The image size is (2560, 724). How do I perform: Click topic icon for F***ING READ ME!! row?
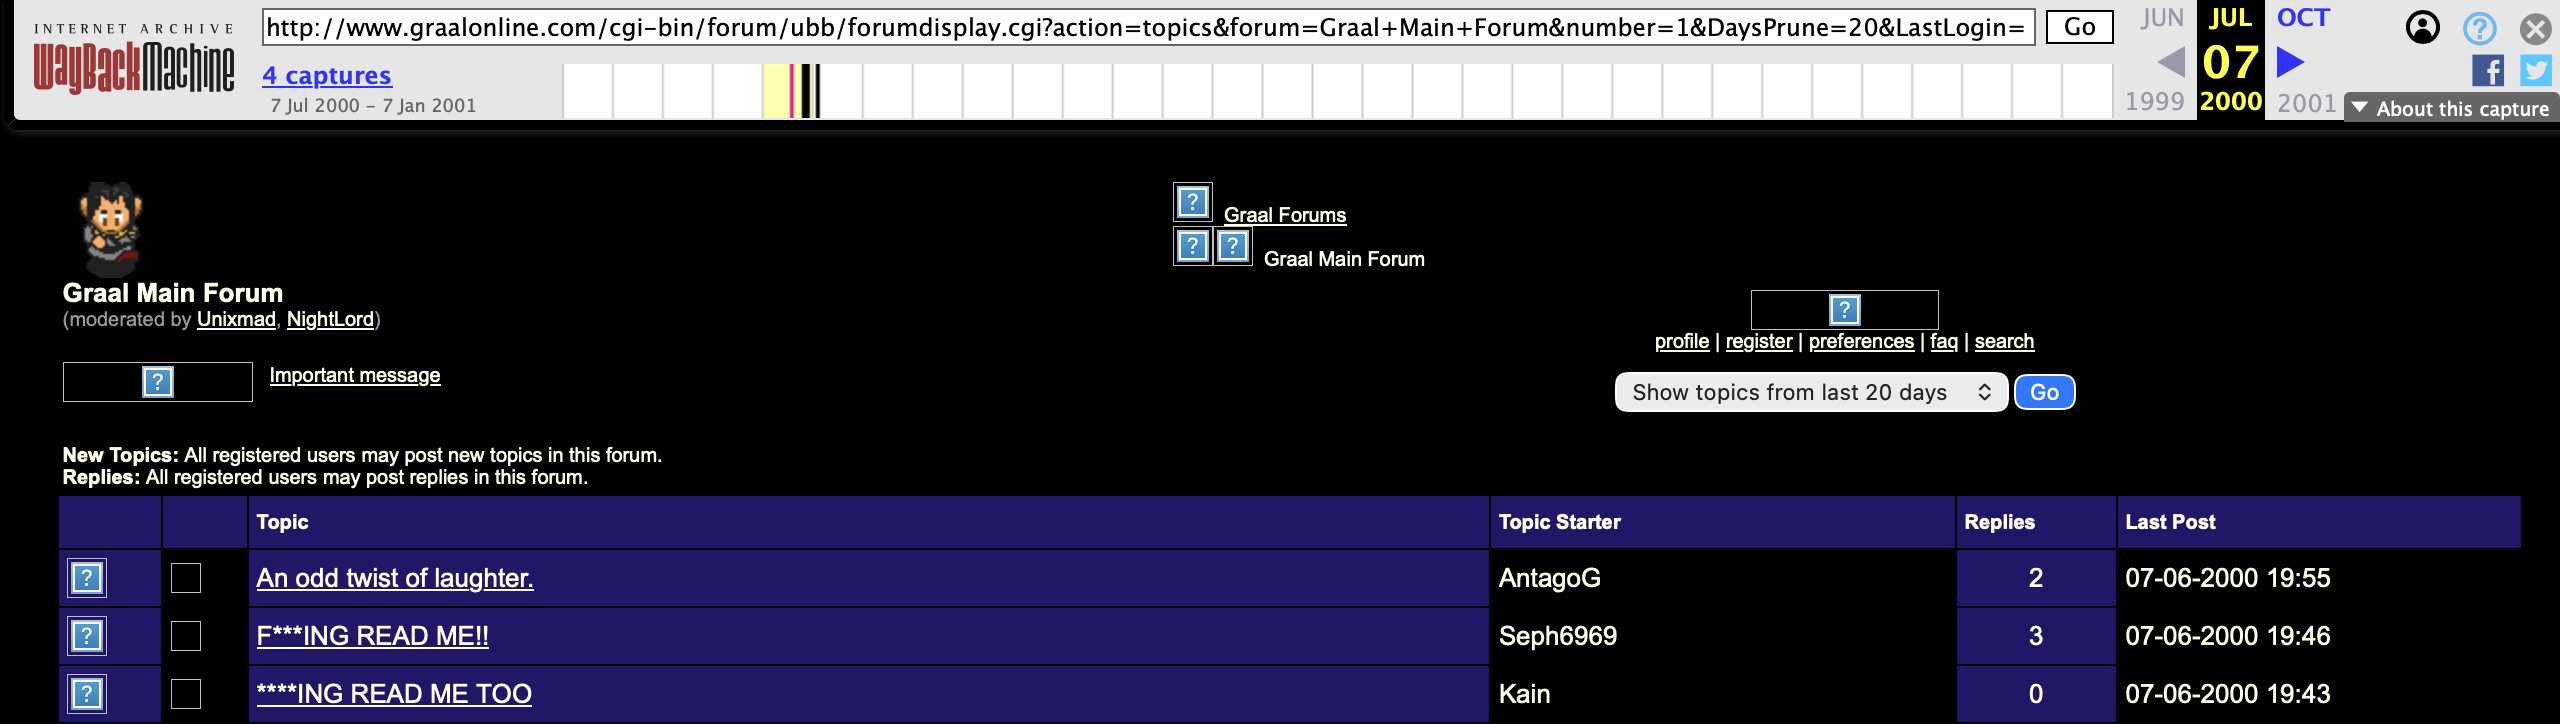click(87, 636)
